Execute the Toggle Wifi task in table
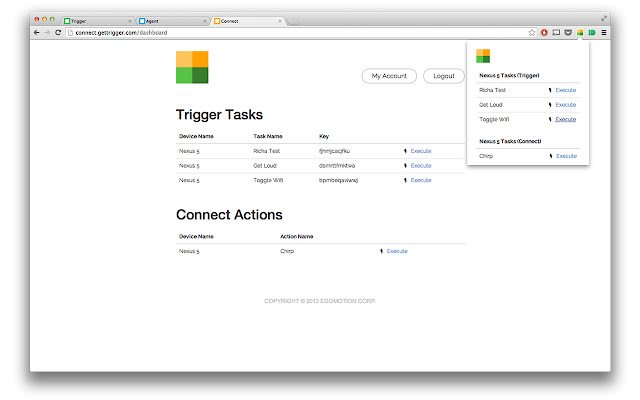 point(421,180)
